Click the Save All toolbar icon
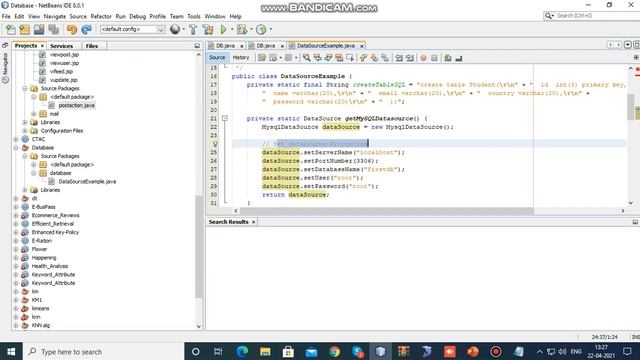Viewport: 640px width, 360px height. point(53,29)
